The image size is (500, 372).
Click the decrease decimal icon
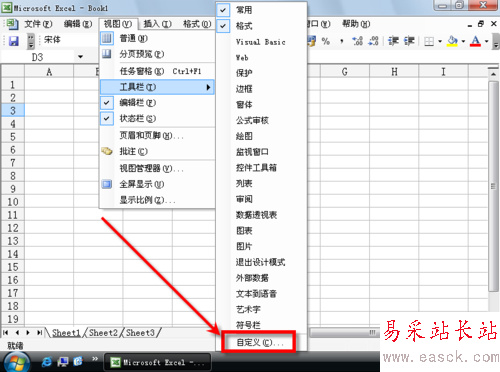coord(373,41)
